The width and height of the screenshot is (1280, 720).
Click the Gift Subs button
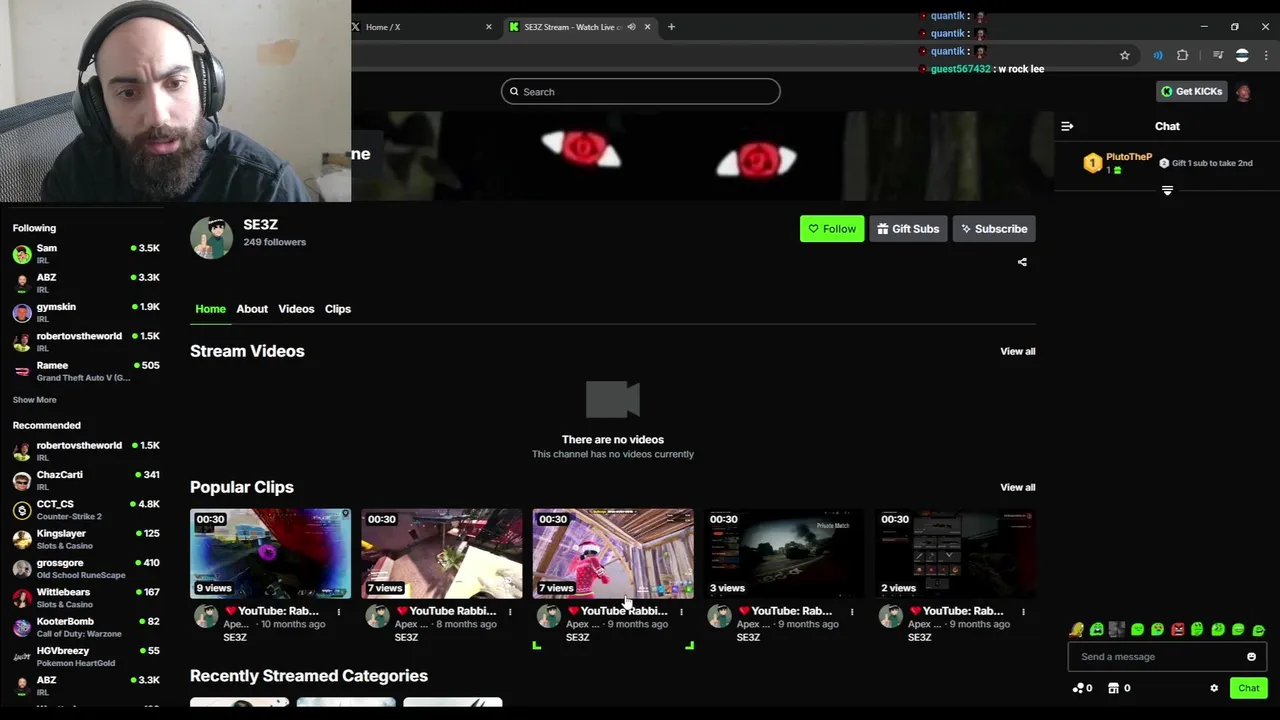pos(908,229)
